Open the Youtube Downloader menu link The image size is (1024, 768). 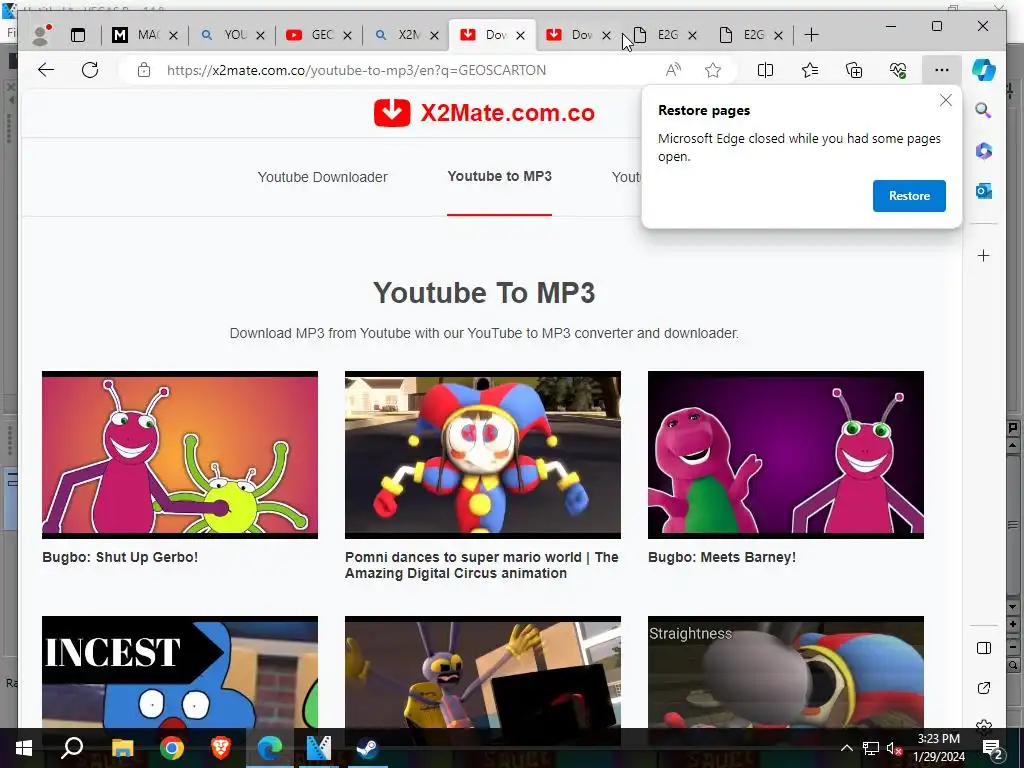(x=323, y=177)
